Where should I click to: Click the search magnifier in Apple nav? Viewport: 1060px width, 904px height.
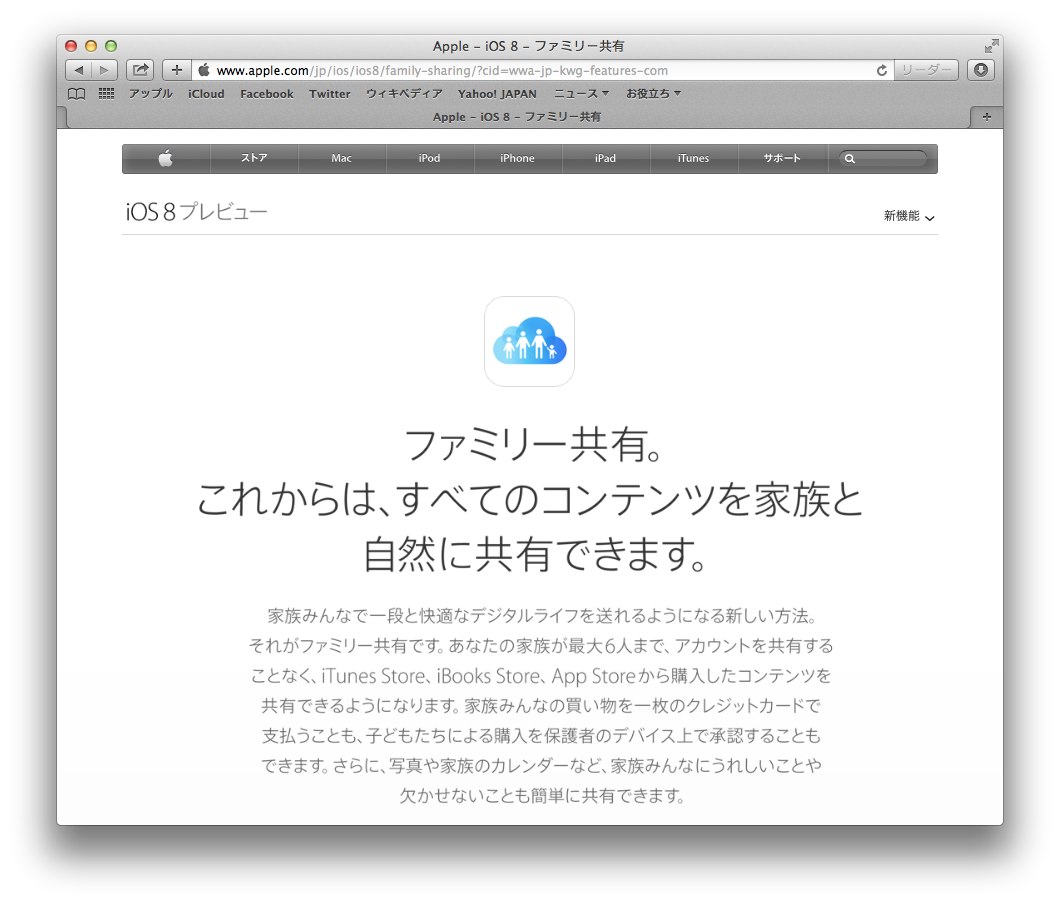point(850,159)
